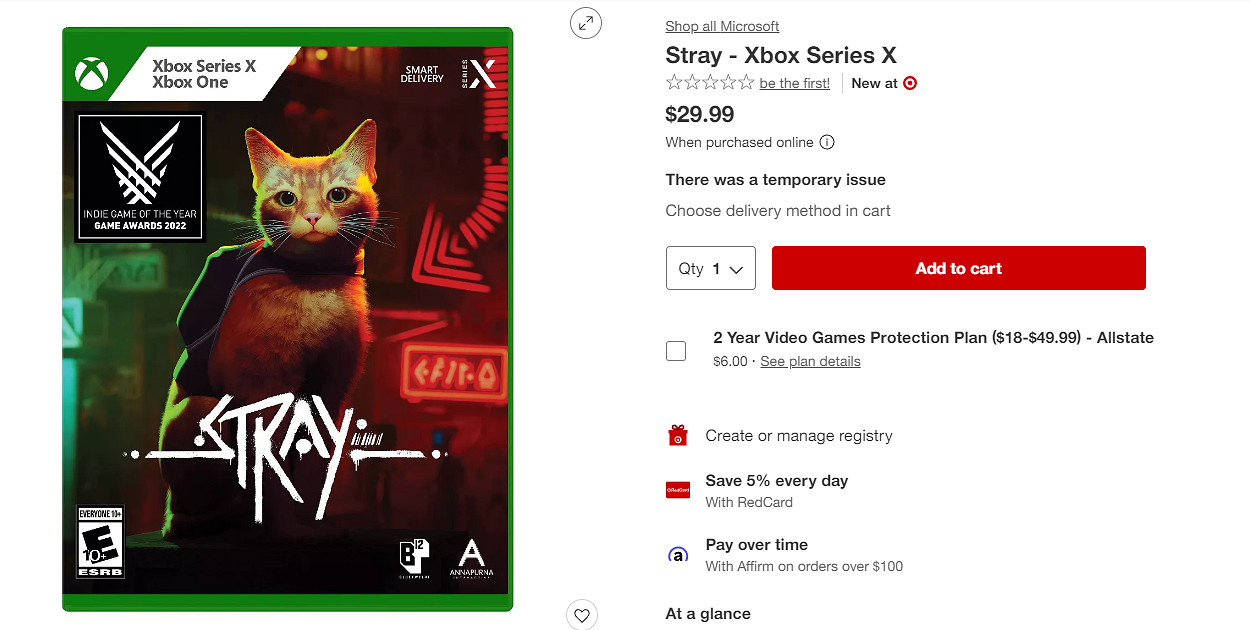The image size is (1250, 630).
Task: View the At a glance section
Action: point(707,613)
